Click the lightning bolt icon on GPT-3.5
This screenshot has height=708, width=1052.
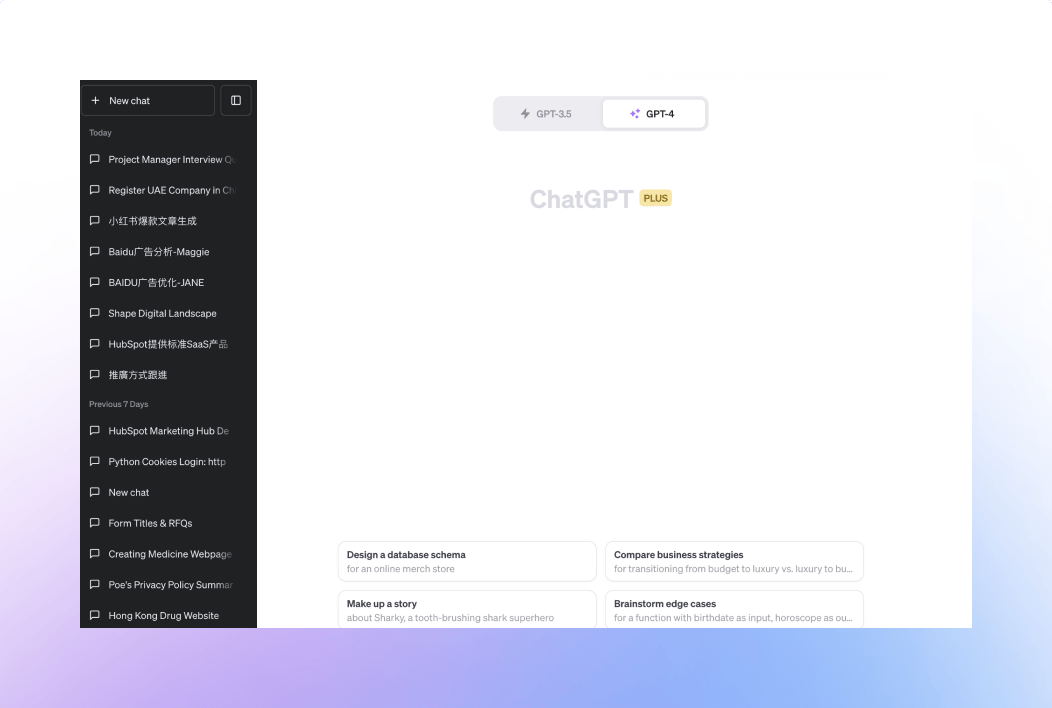[525, 114]
